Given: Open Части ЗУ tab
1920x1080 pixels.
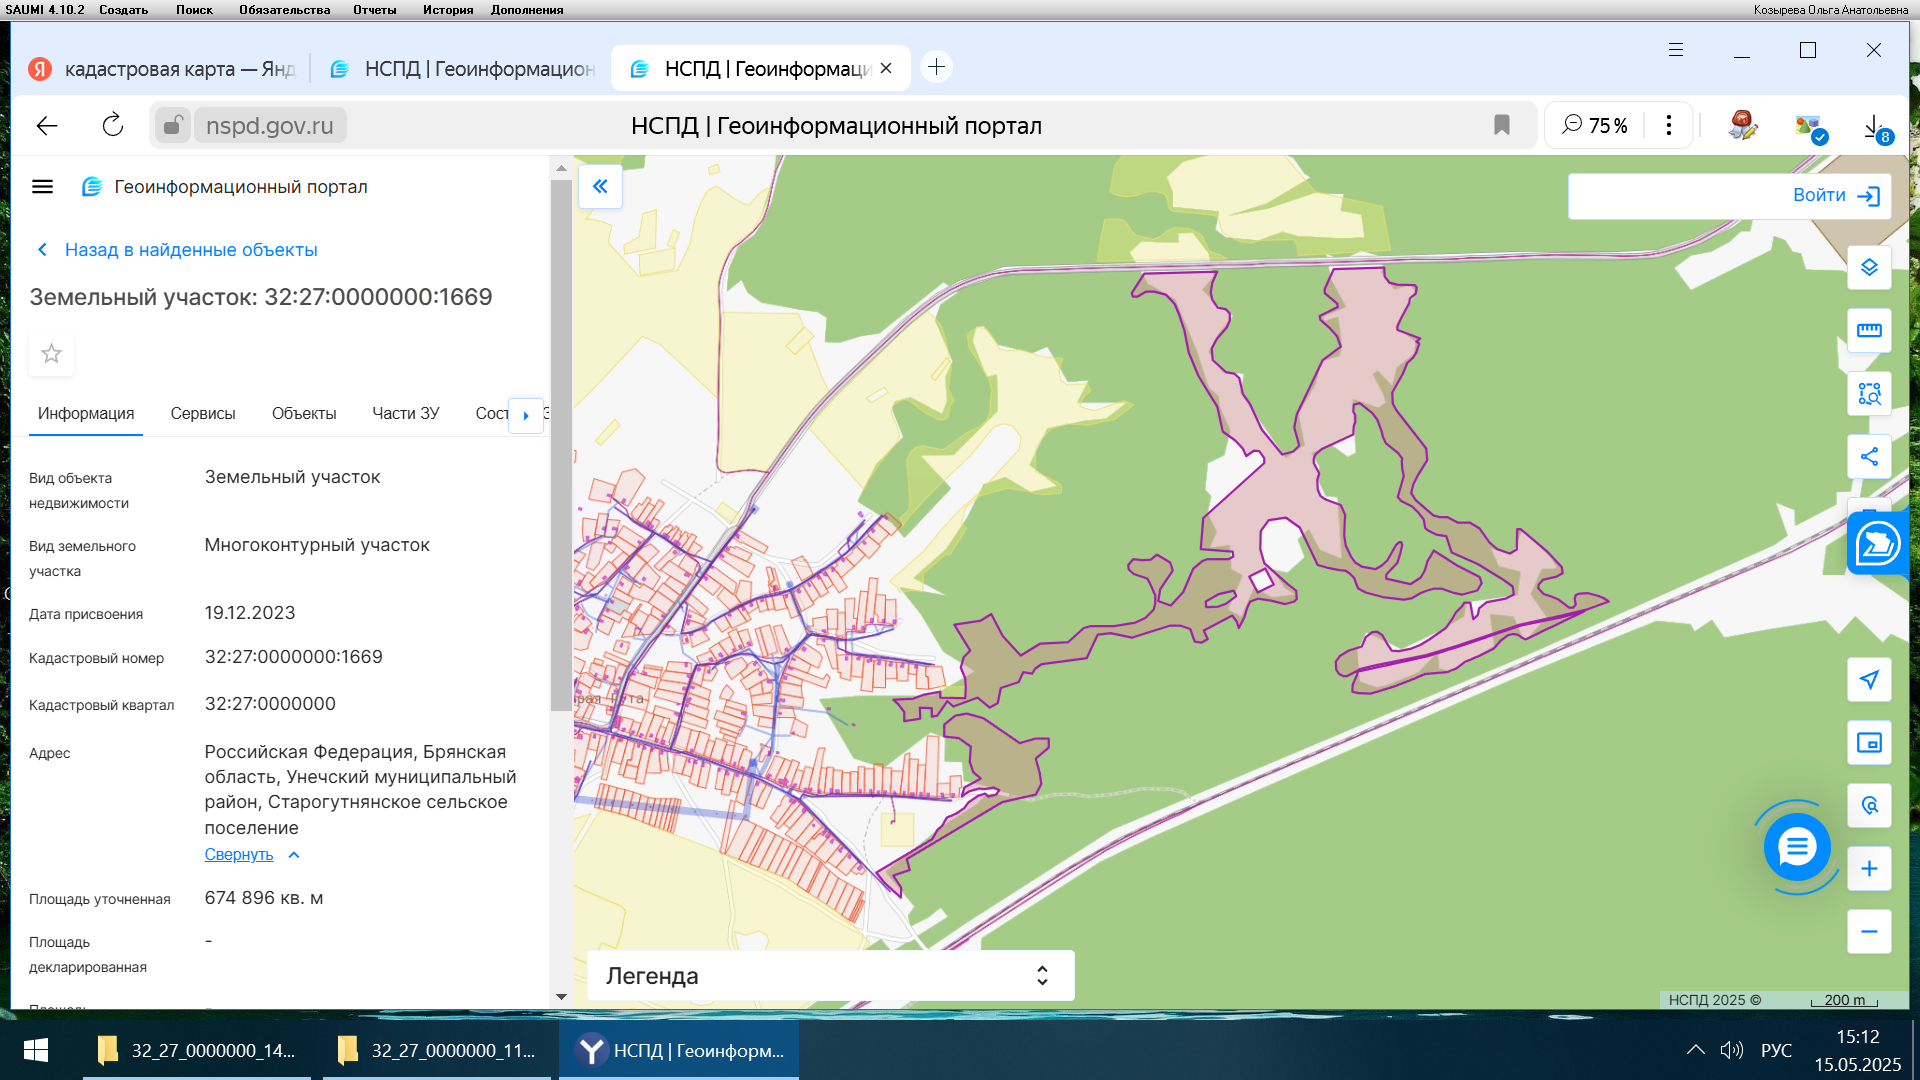Looking at the screenshot, I should (405, 414).
